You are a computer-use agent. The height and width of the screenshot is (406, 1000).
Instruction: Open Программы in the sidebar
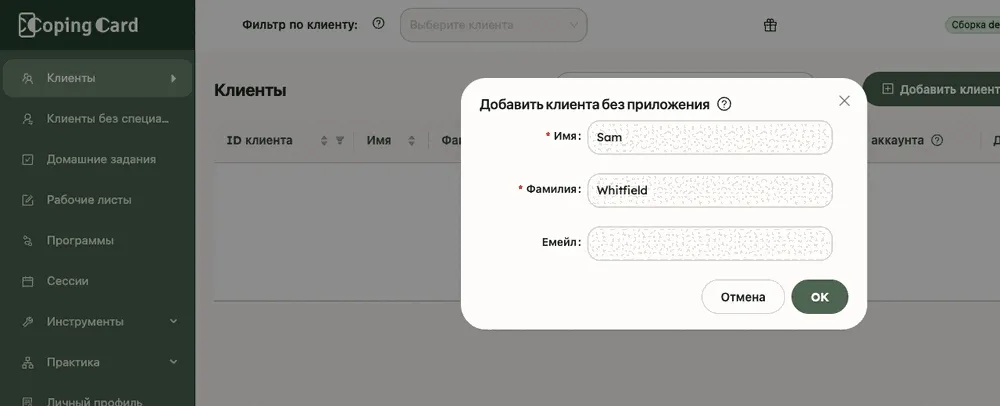(x=98, y=240)
